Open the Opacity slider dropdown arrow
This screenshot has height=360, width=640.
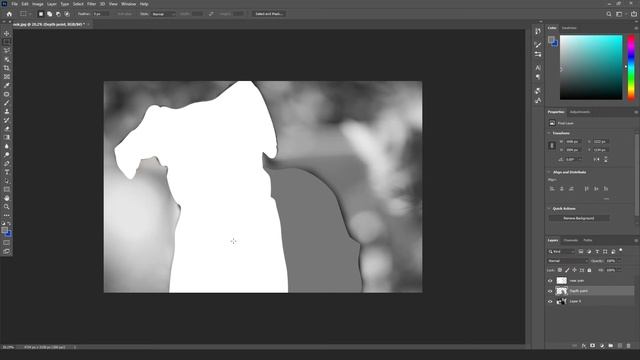(x=619, y=261)
